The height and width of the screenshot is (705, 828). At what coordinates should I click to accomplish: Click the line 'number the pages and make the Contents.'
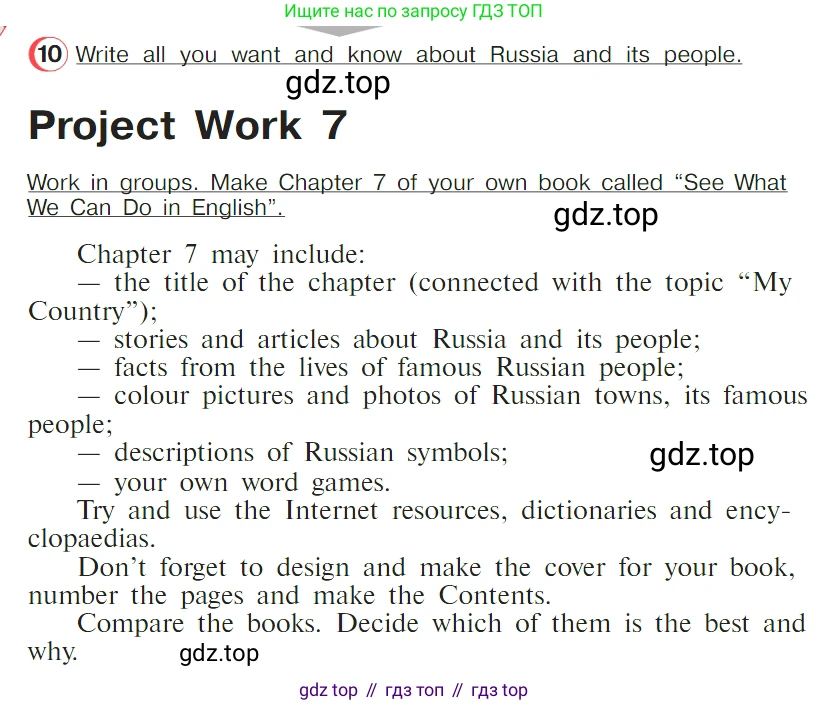click(x=289, y=596)
